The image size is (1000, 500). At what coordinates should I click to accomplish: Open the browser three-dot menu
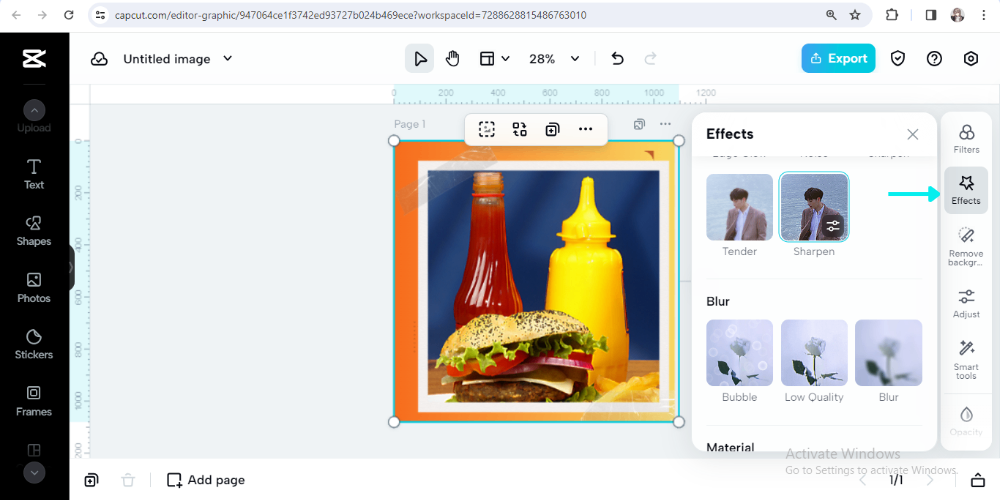tap(984, 15)
